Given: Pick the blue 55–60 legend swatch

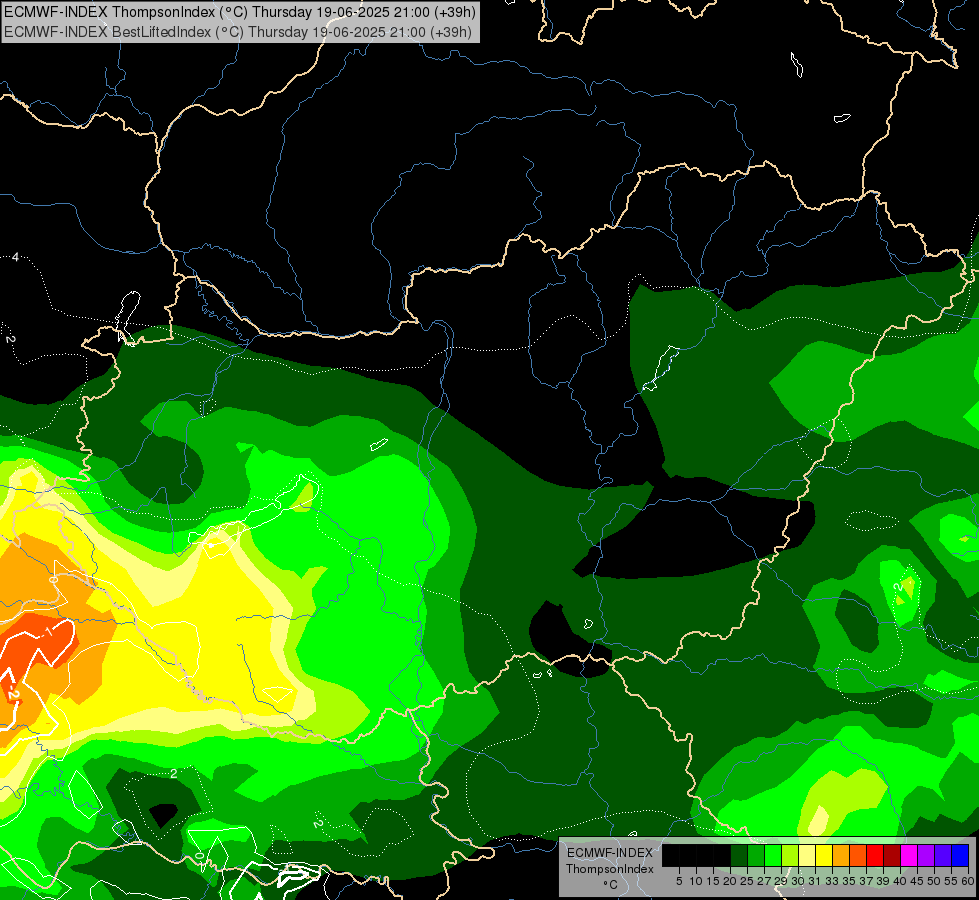Looking at the screenshot, I should [x=960, y=855].
